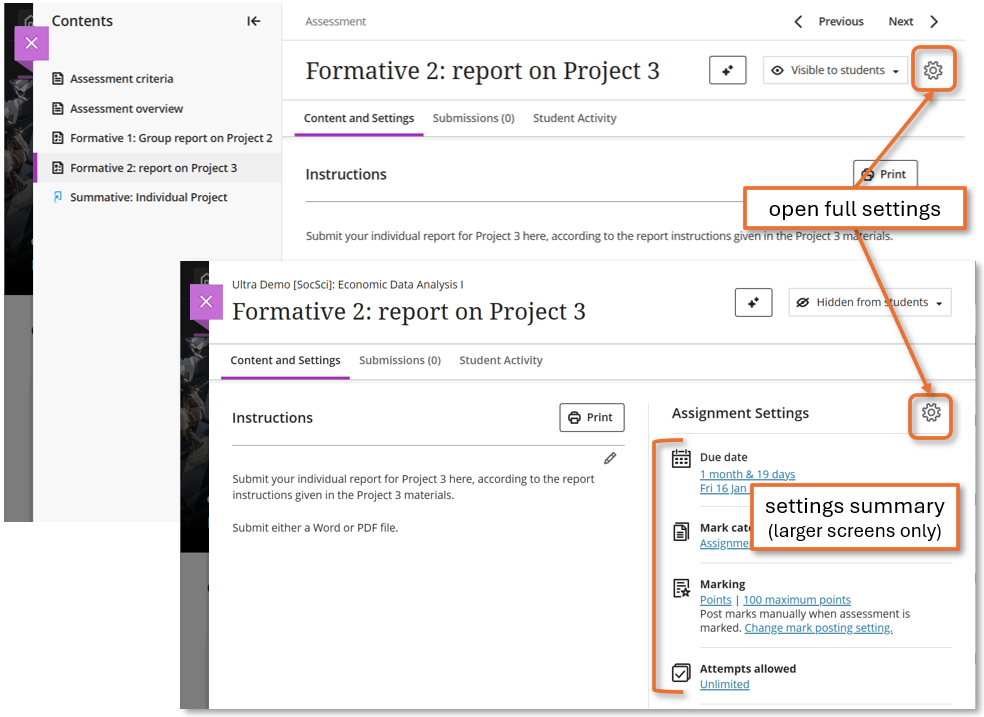Switch to Submissions (0) tab in lower window

[399, 360]
